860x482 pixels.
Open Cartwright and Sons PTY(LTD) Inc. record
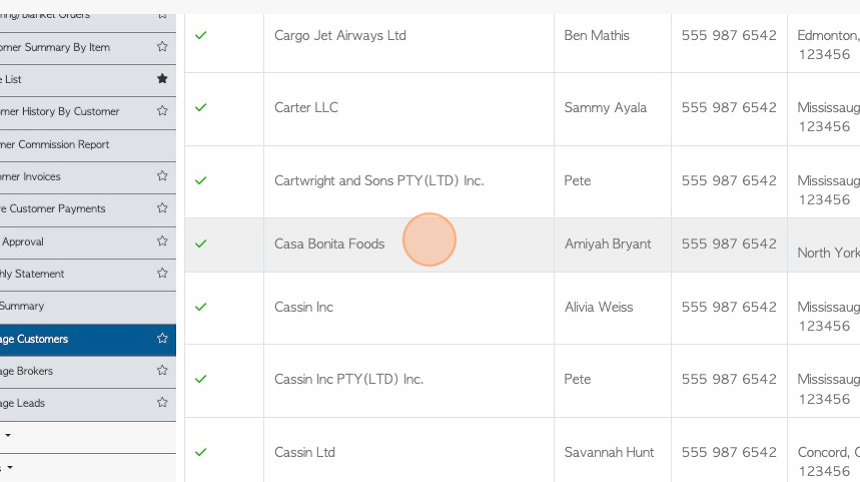coord(379,181)
